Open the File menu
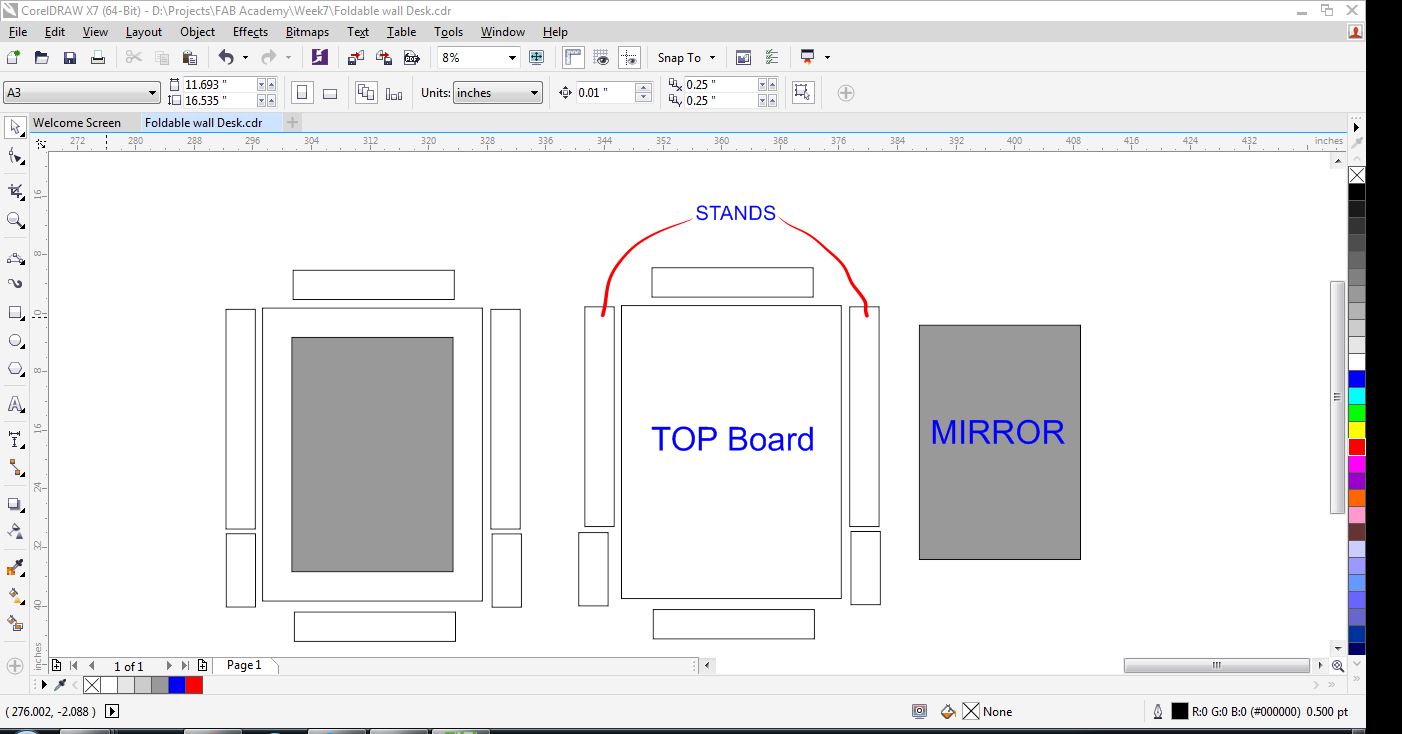 18,32
